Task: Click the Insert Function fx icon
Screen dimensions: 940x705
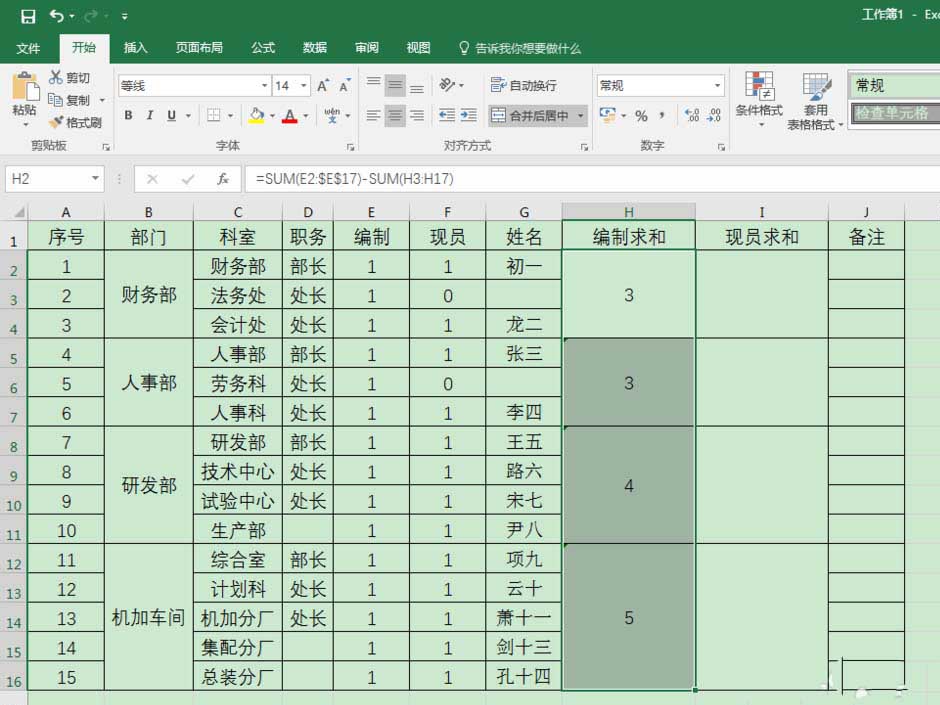Action: point(223,179)
